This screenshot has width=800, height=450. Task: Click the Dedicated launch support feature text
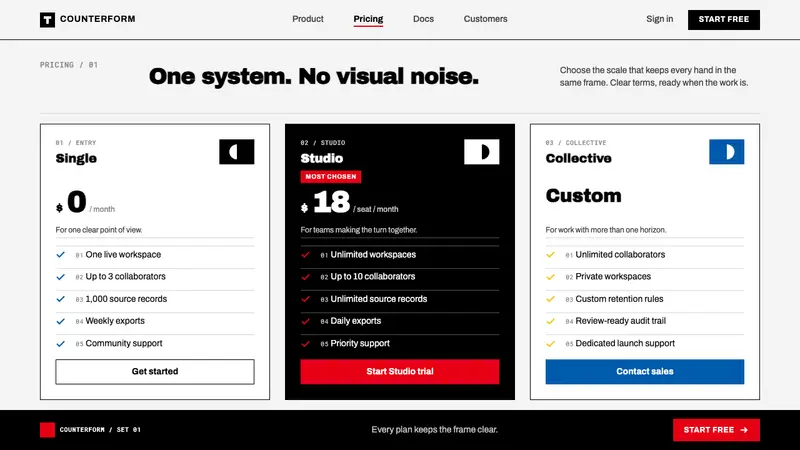[625, 343]
